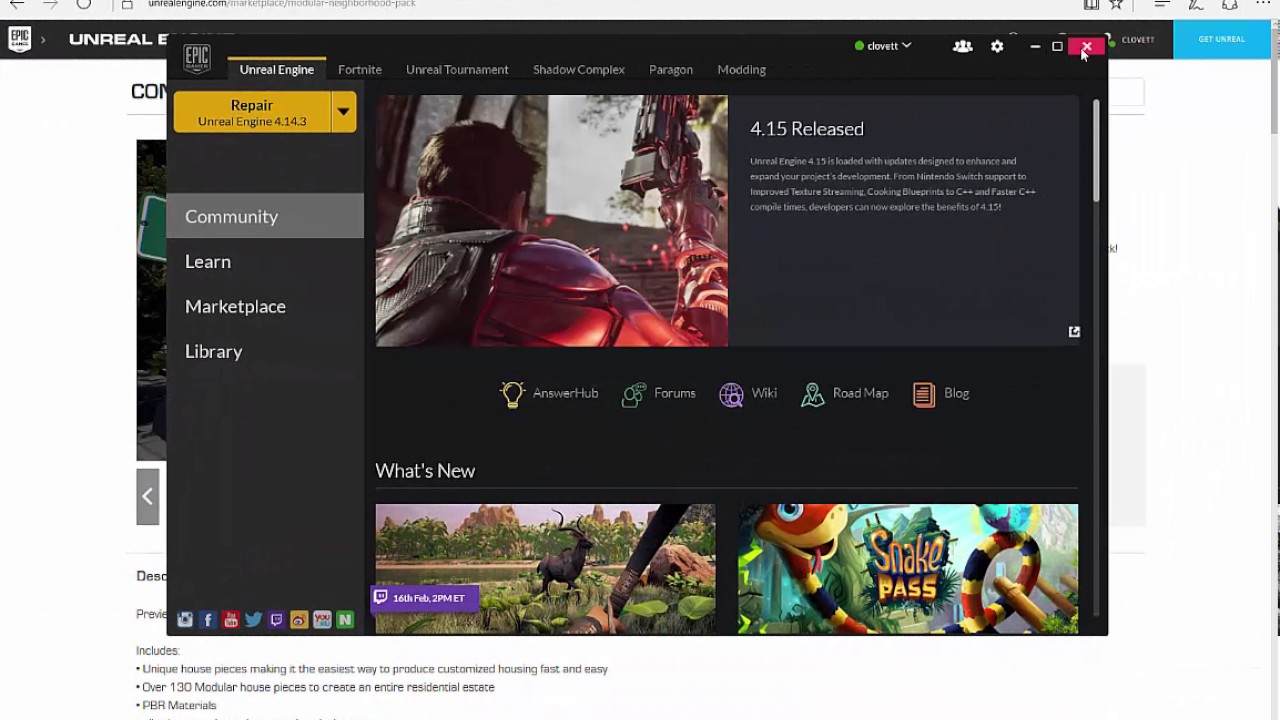Click the browser forward arrow
This screenshot has height=720, width=1280.
[50, 4]
